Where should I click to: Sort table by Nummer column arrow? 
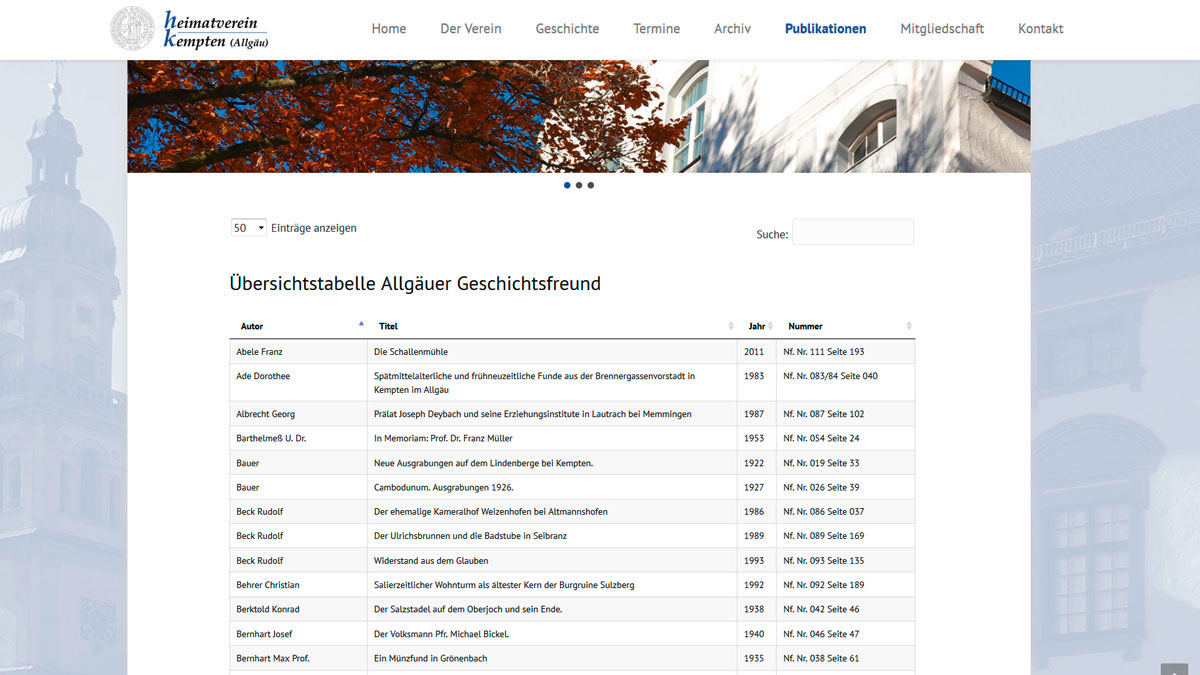click(908, 326)
